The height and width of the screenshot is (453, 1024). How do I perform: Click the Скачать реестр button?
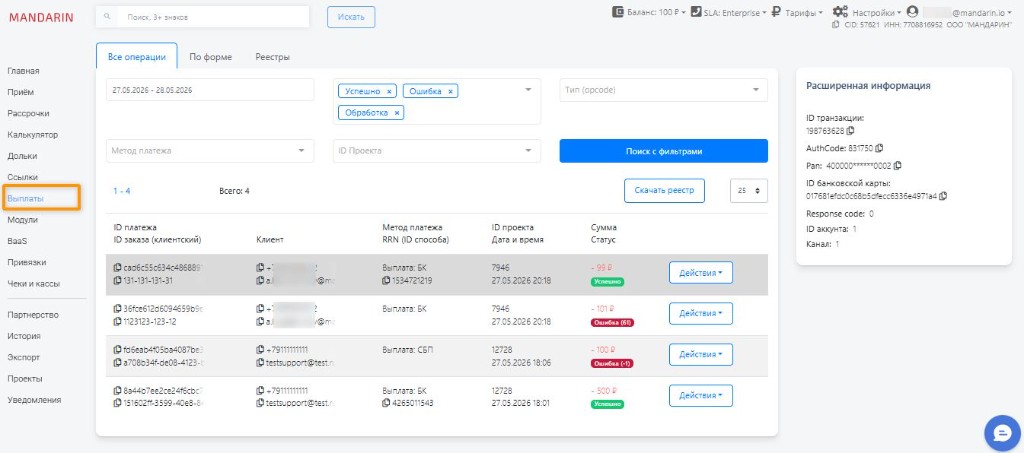[664, 191]
